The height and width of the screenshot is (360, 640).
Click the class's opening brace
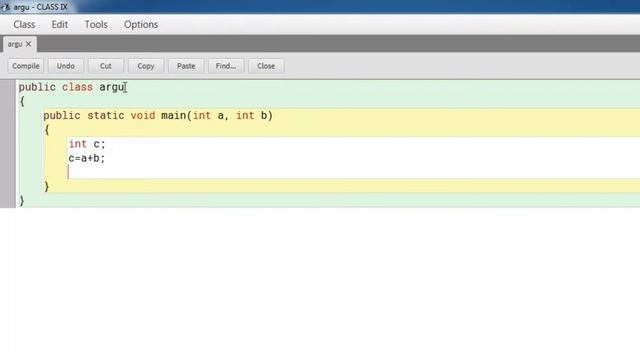click(22, 101)
